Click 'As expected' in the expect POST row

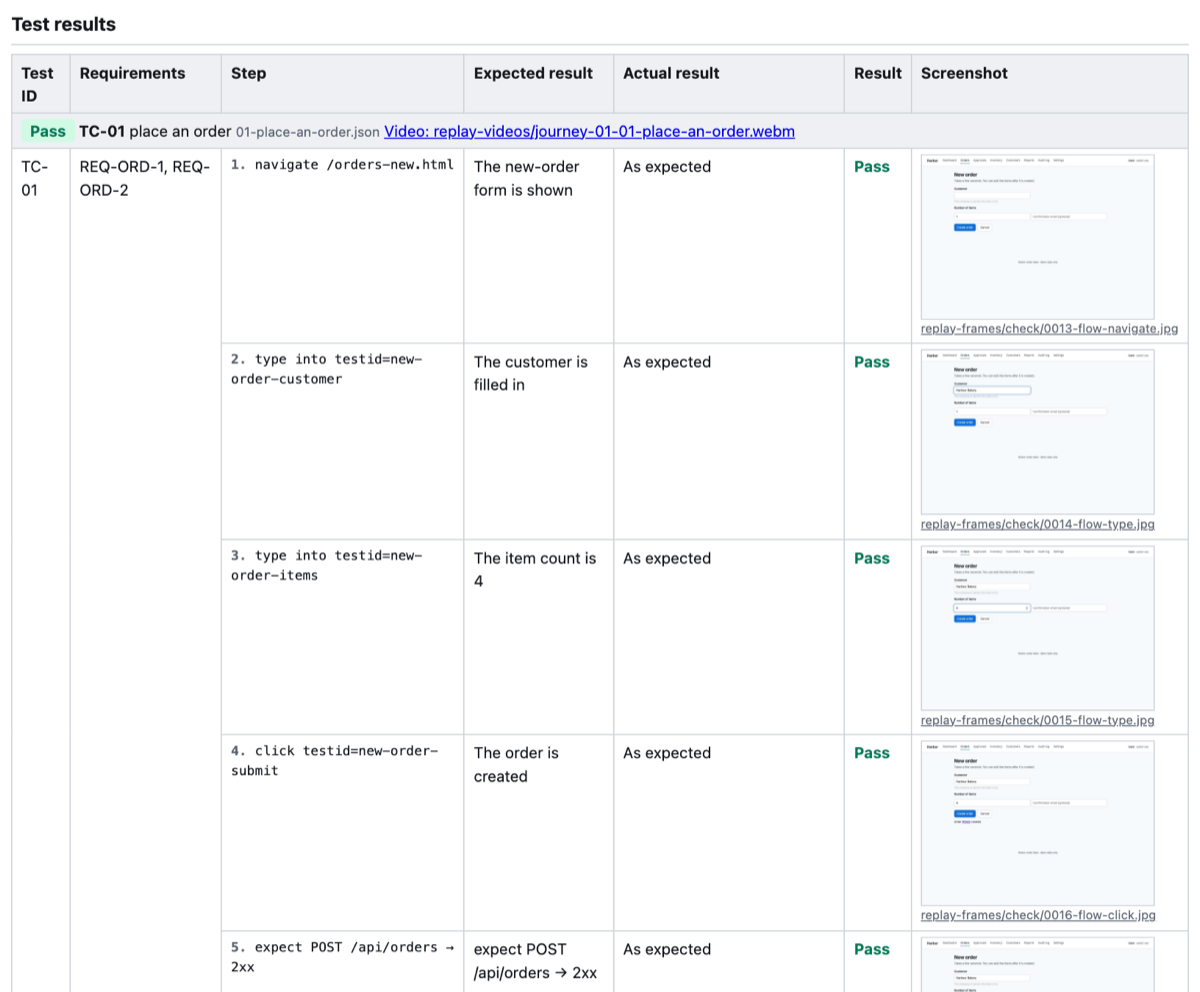coord(667,949)
